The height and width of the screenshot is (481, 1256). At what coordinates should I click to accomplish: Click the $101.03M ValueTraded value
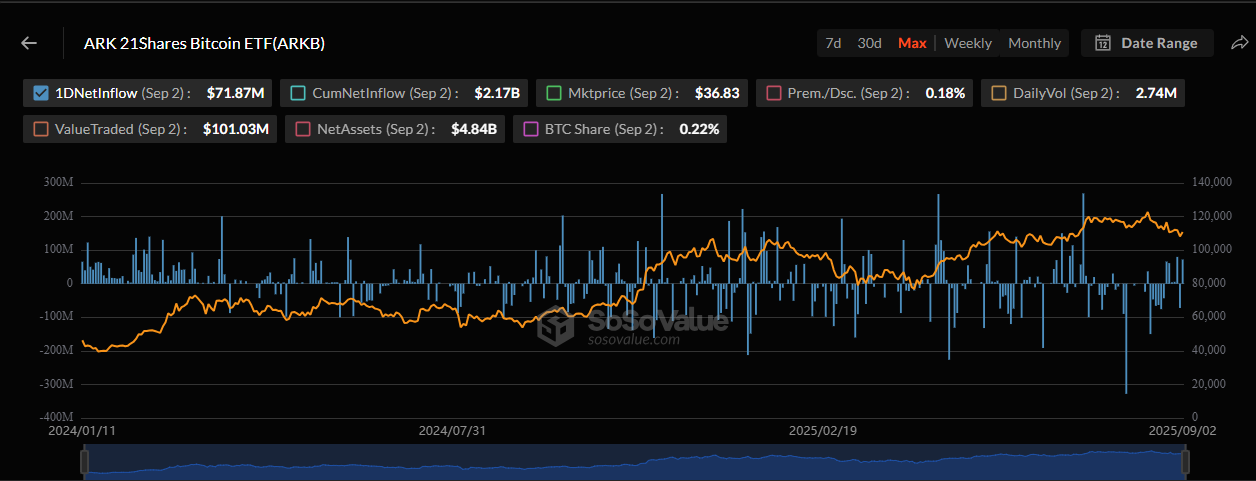[x=236, y=129]
